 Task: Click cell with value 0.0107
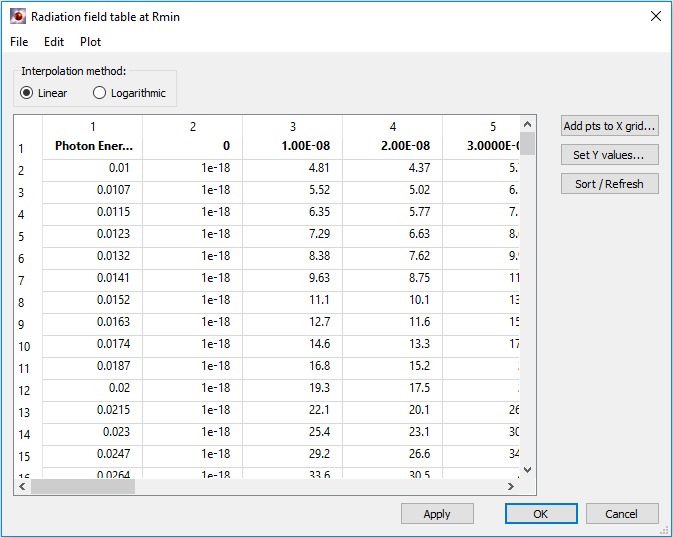(x=92, y=190)
